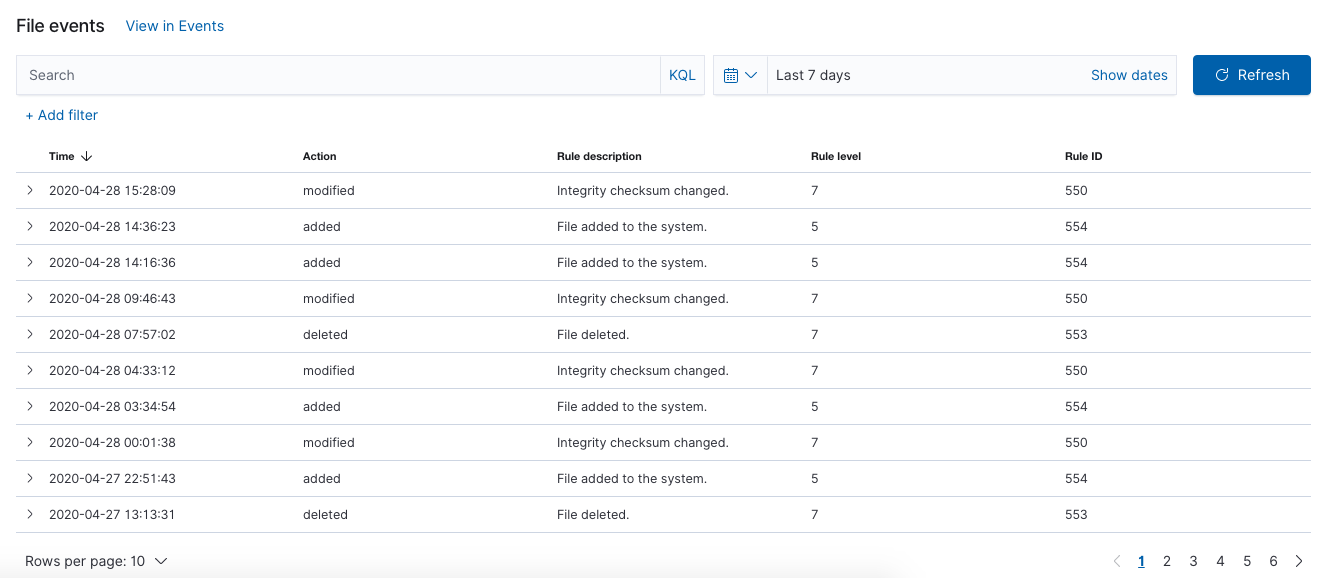The height and width of the screenshot is (578, 1323).
Task: Expand the 2020-04-28 15:28:09 event row
Action: click(x=30, y=190)
